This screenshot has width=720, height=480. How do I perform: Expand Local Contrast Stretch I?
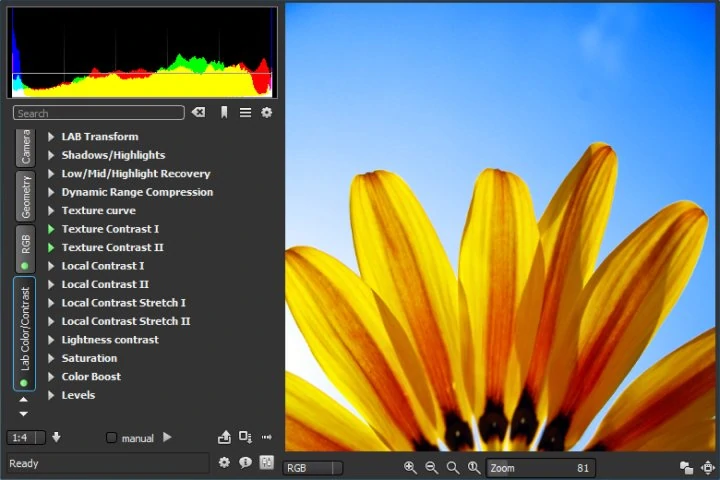point(51,303)
